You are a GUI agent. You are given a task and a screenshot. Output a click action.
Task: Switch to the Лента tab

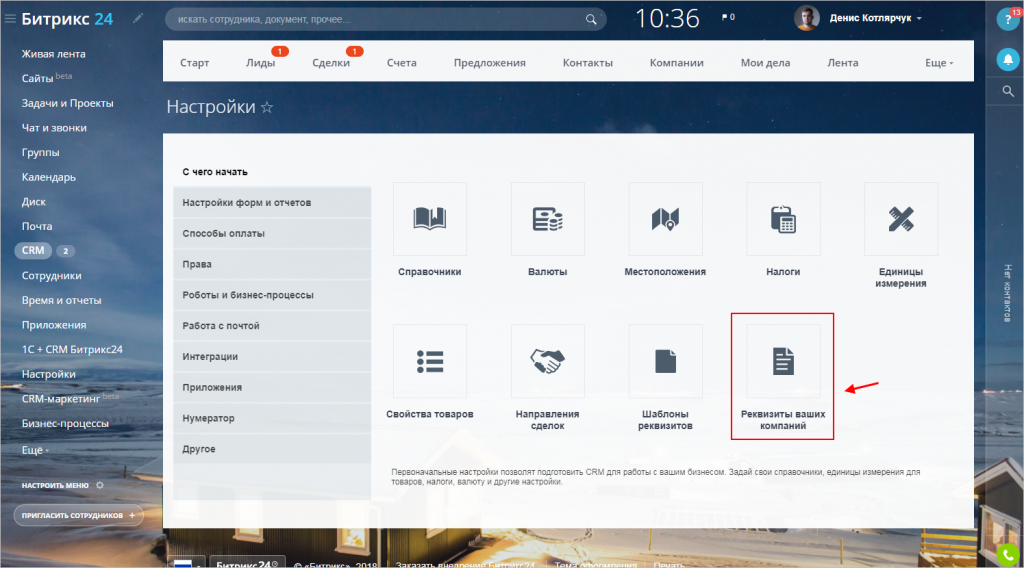[843, 63]
